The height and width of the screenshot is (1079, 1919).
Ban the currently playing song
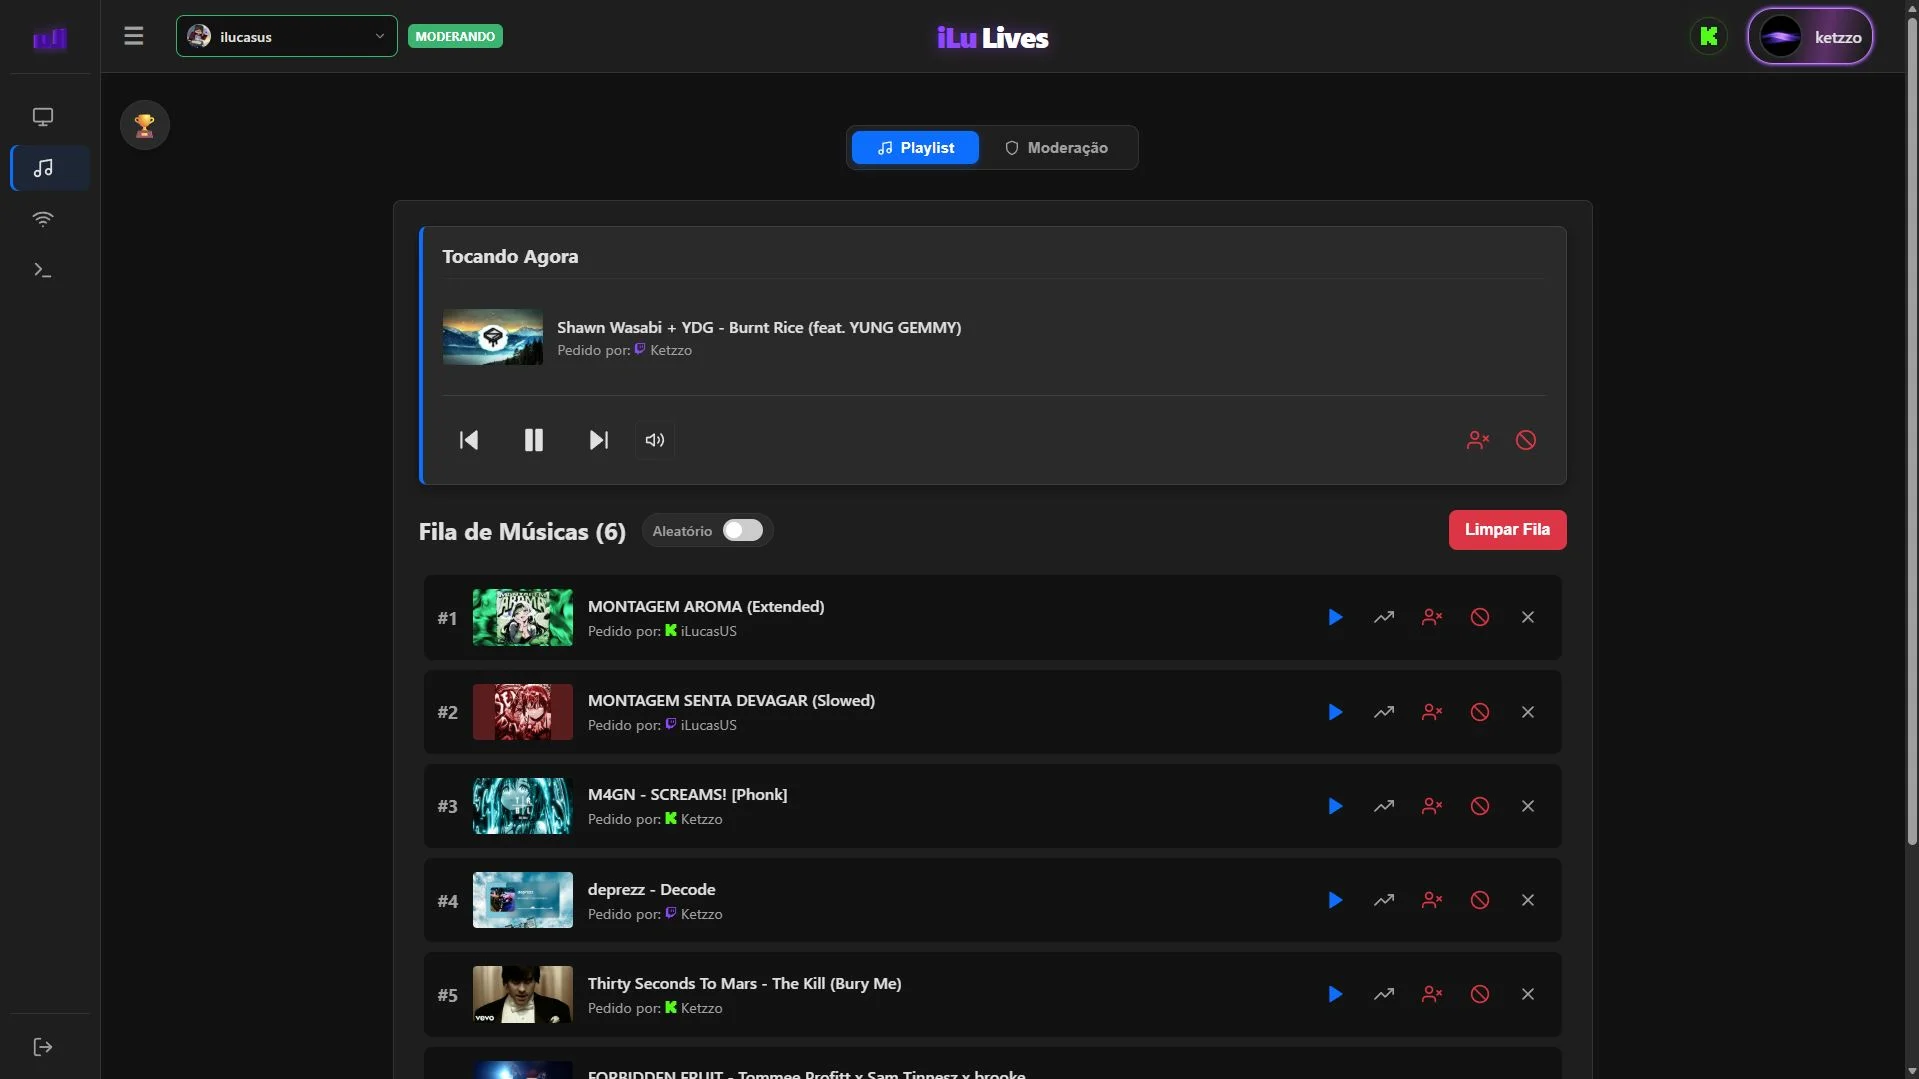[1526, 440]
